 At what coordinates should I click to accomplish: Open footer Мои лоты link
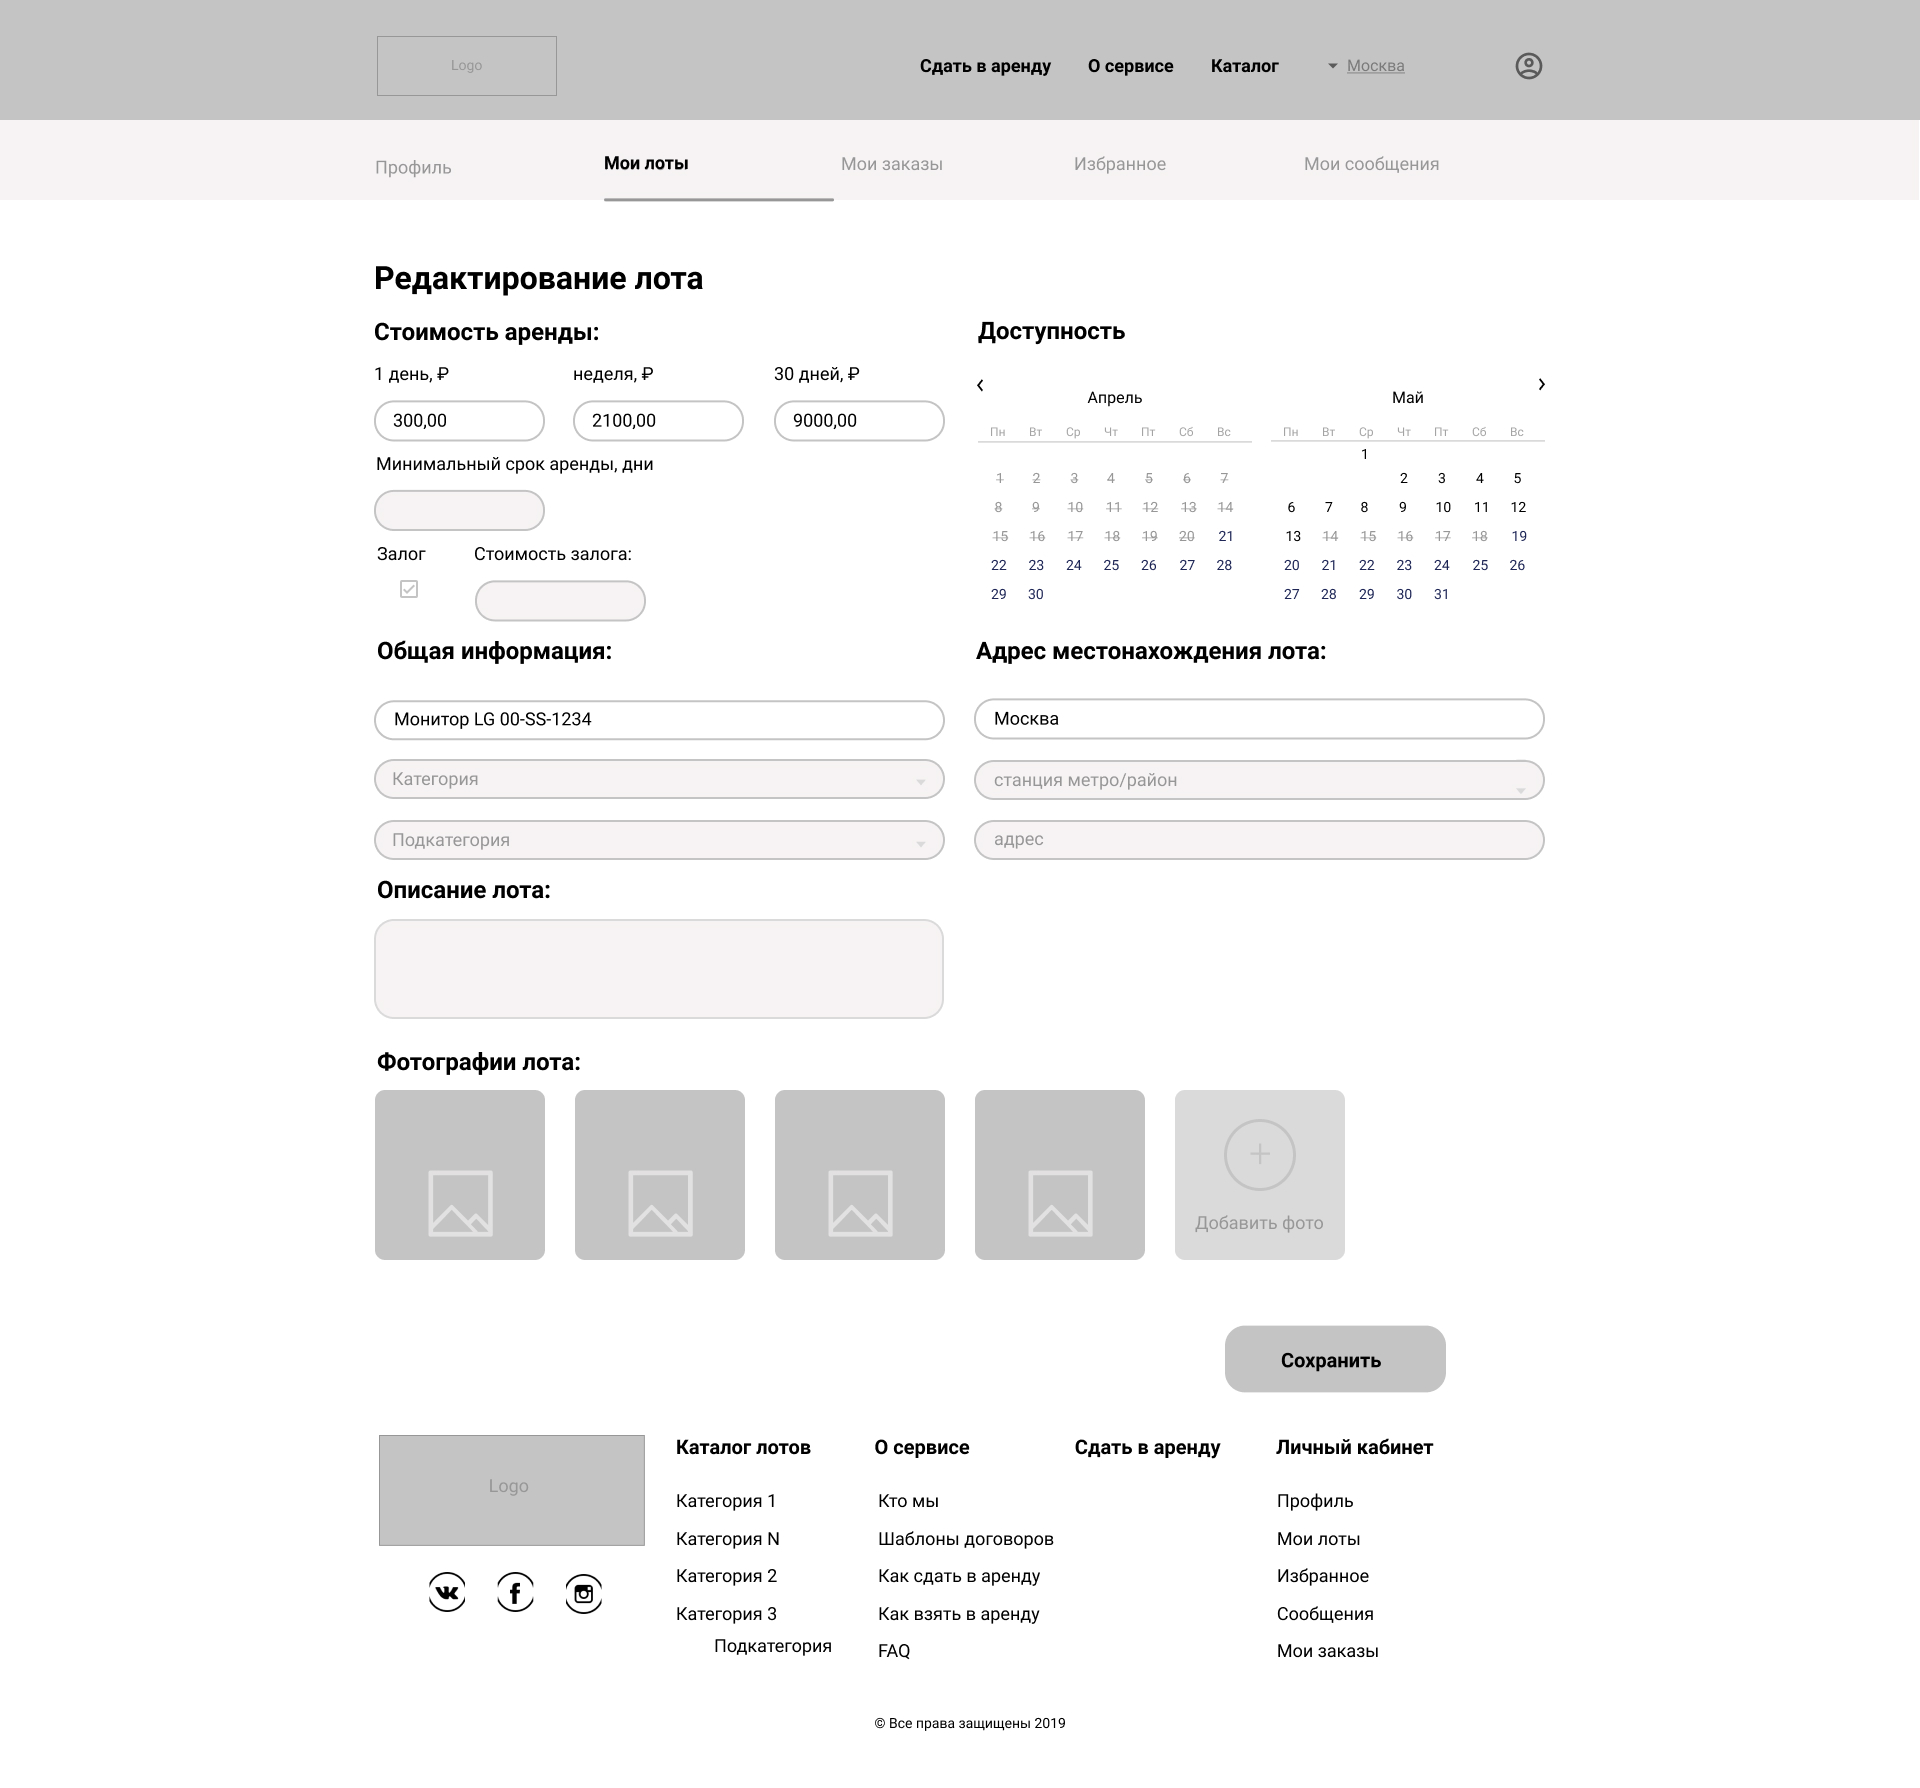(x=1318, y=1539)
